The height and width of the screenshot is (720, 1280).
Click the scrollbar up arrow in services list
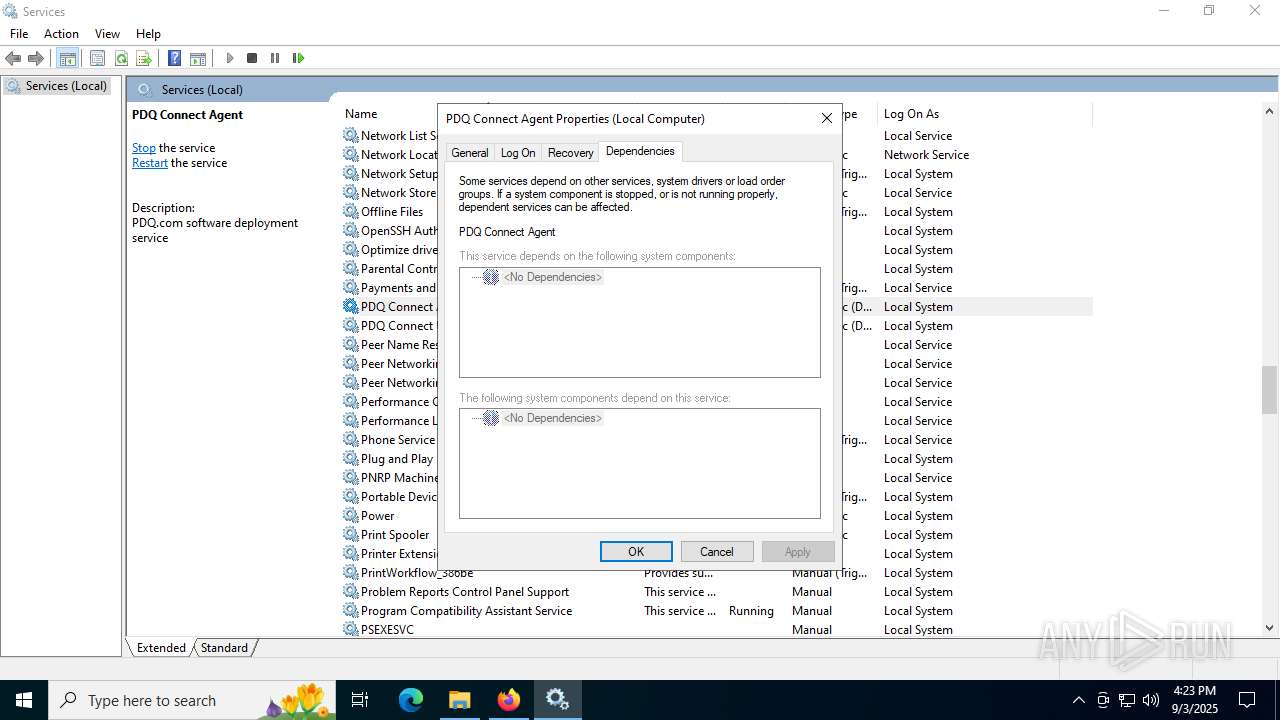tap(1269, 112)
